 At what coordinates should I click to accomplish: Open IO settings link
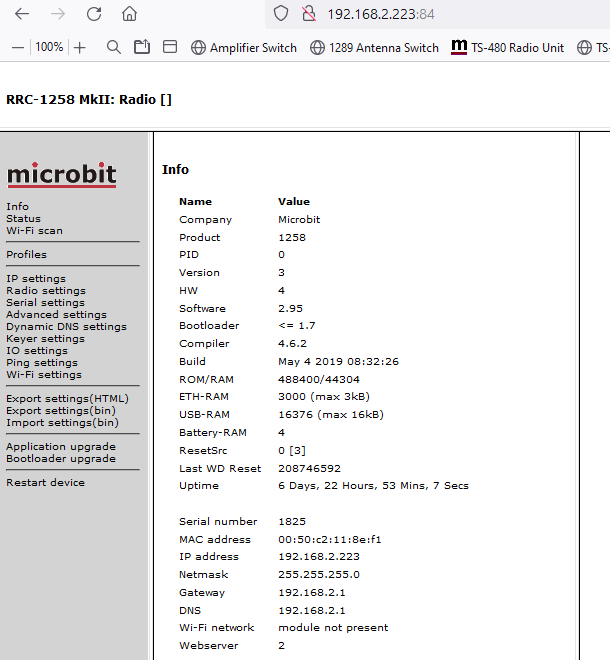tap(37, 351)
